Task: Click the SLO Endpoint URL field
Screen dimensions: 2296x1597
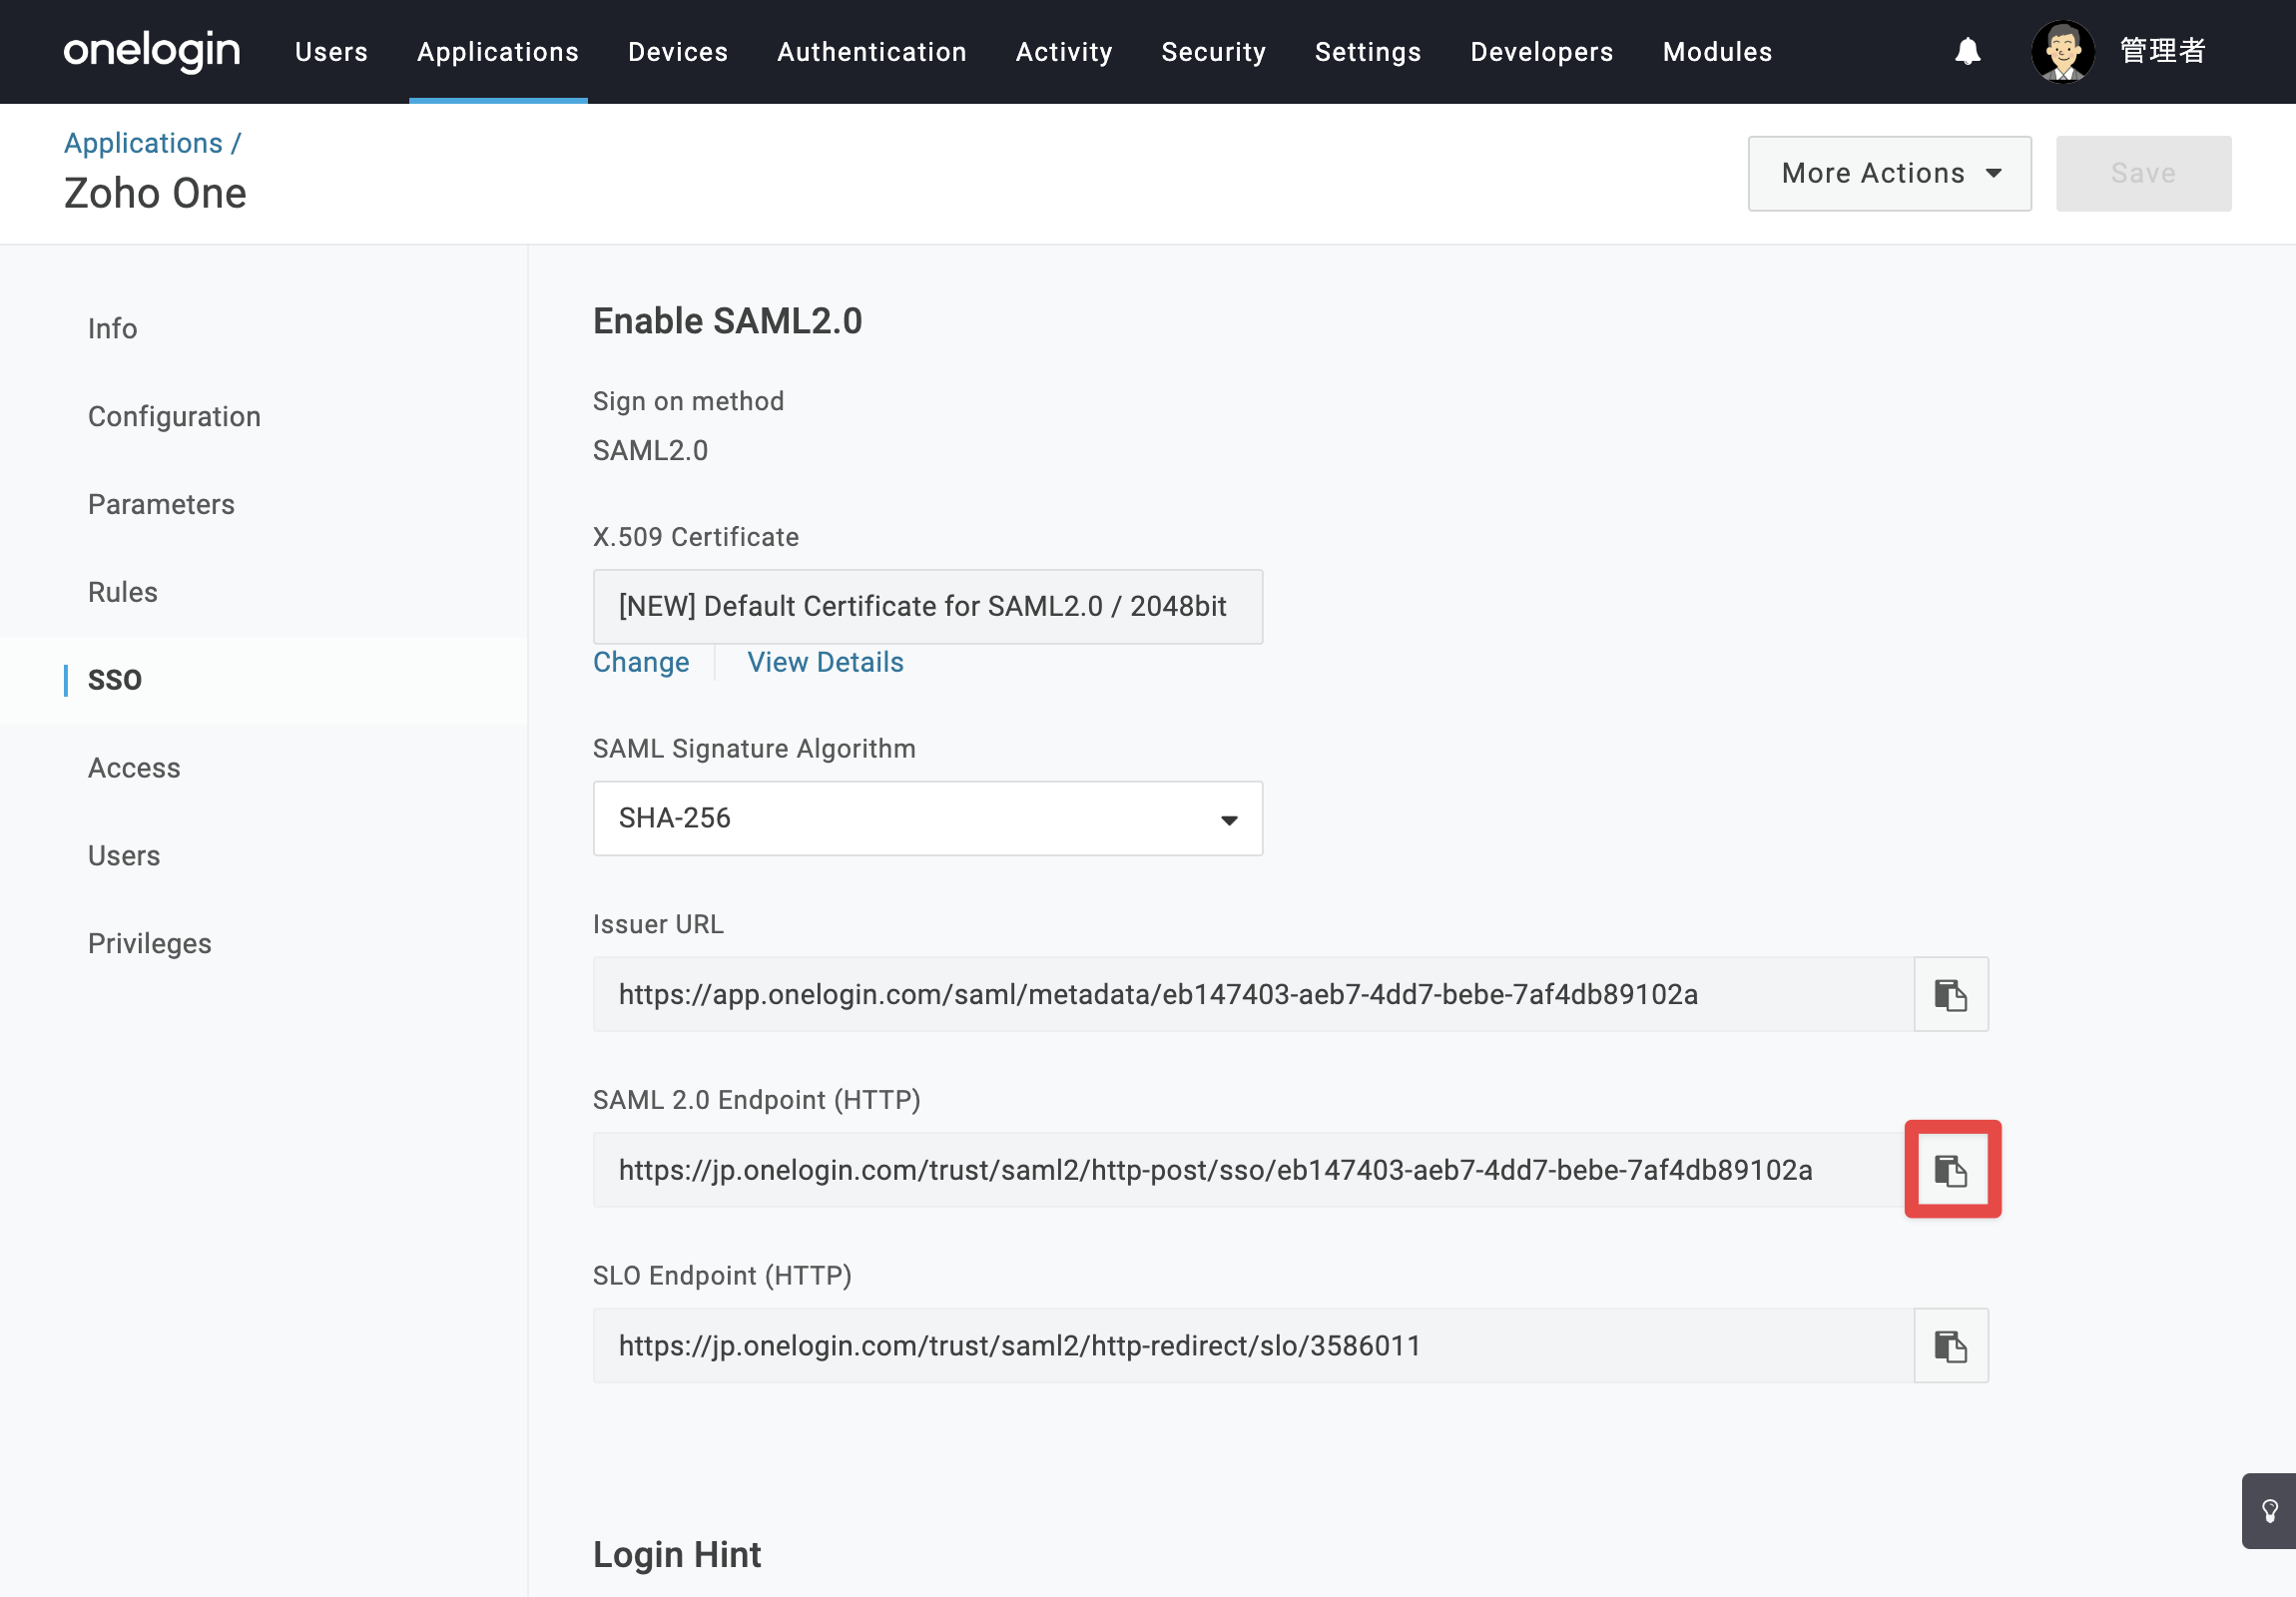Action: click(x=1253, y=1346)
